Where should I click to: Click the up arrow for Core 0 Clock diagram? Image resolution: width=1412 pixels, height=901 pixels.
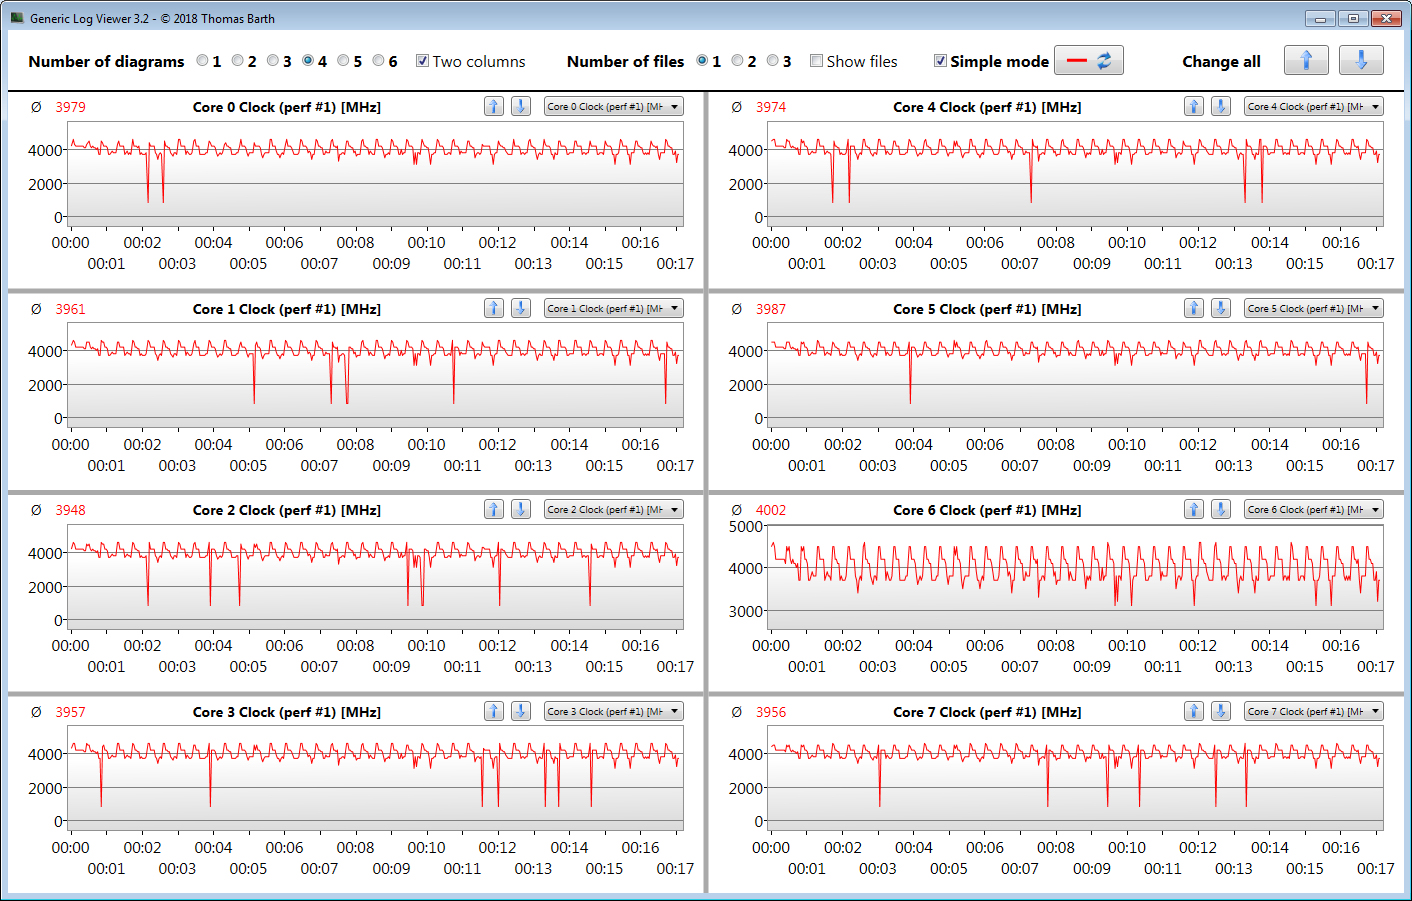[494, 106]
